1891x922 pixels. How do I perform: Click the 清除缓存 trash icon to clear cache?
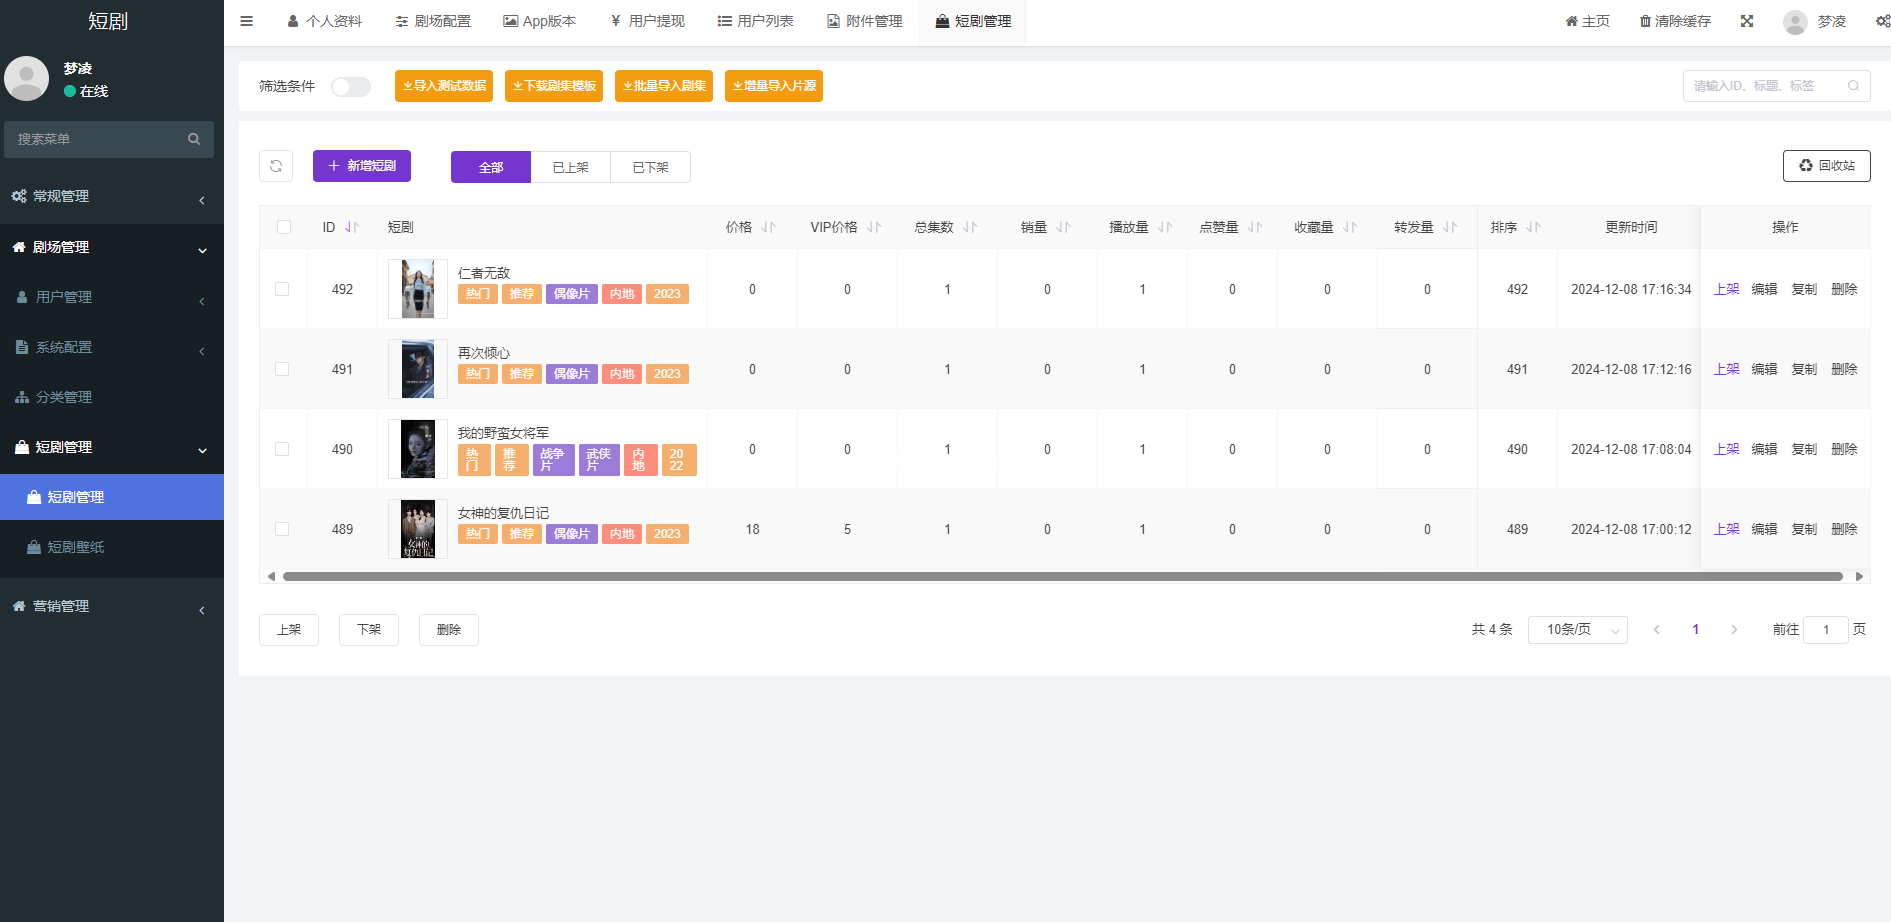coord(1644,20)
